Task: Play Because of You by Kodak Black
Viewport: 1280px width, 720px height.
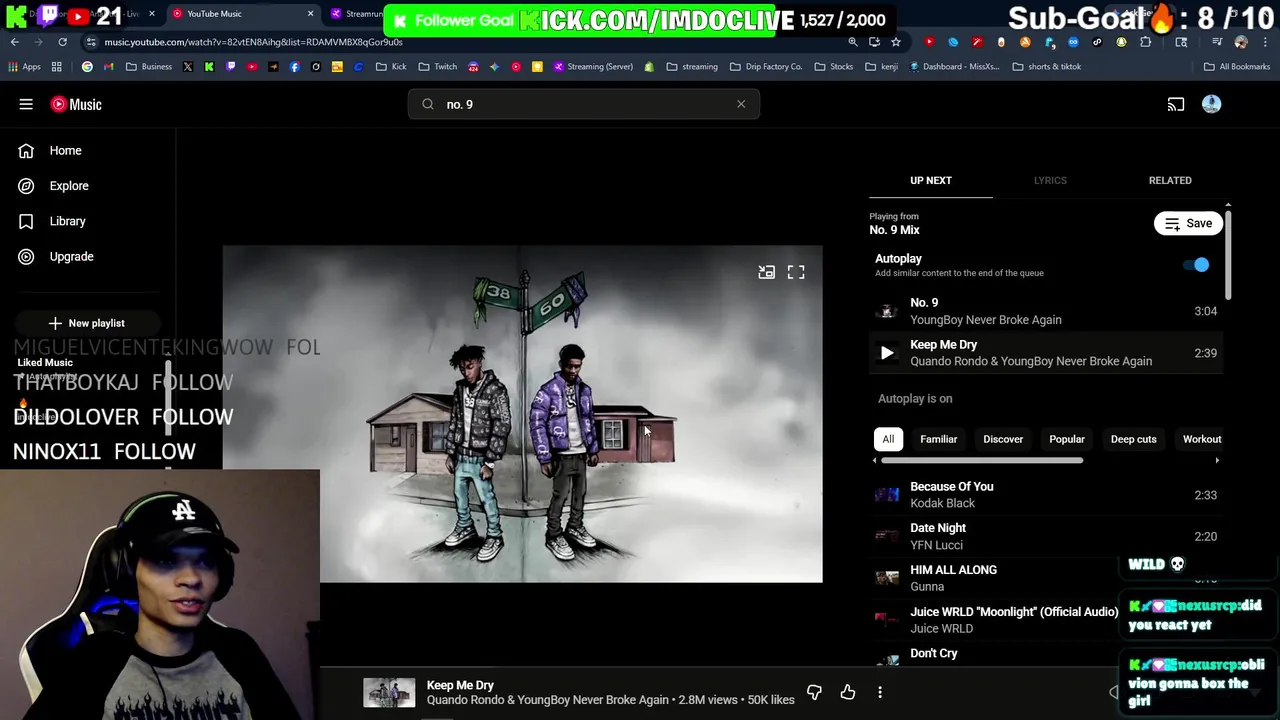Action: click(x=1045, y=495)
